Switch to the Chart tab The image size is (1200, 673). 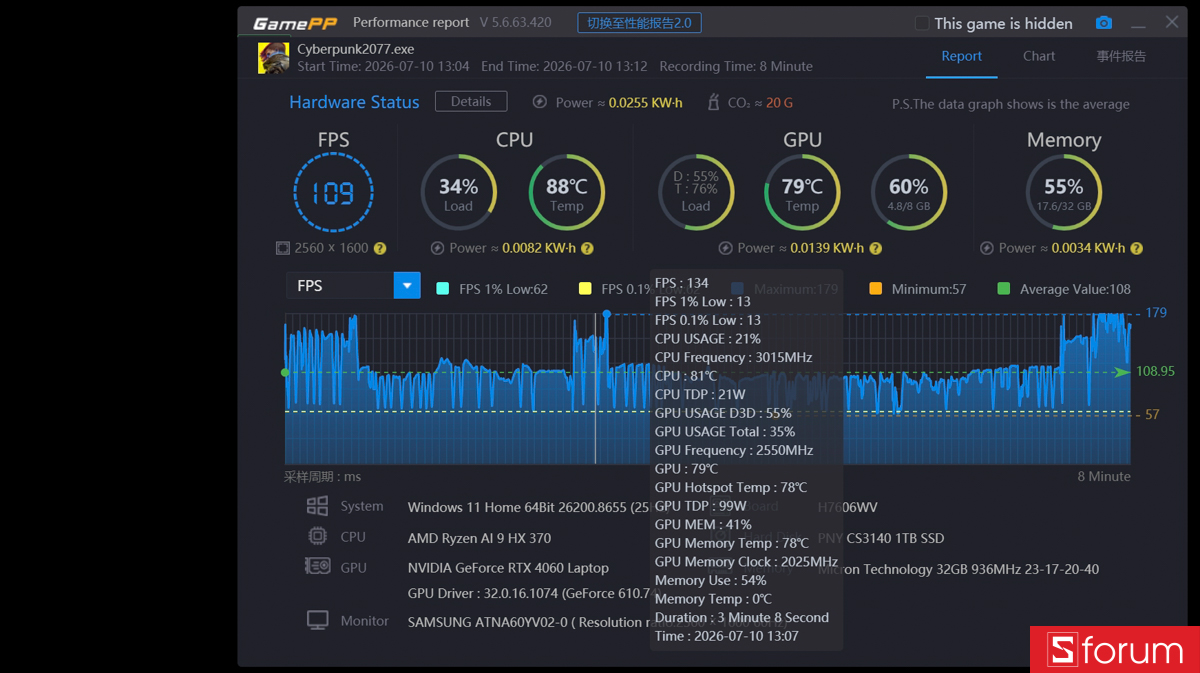1039,56
